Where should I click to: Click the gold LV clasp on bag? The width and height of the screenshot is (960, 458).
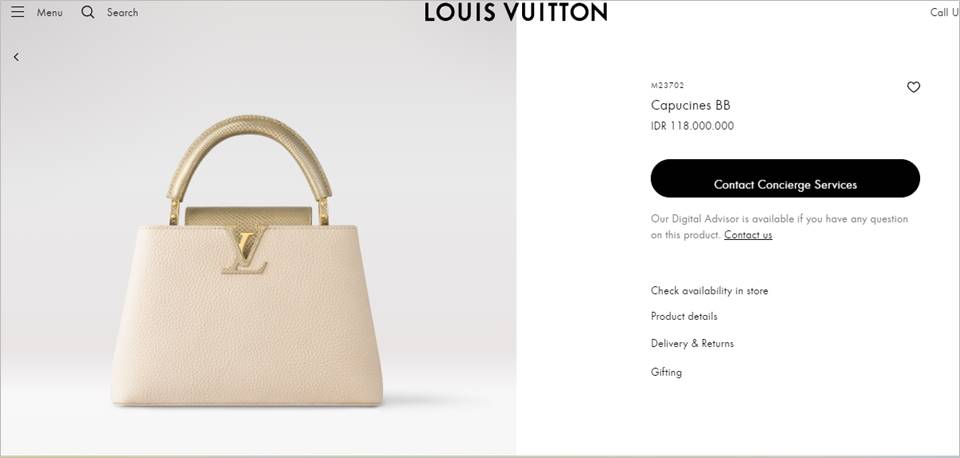tap(245, 250)
